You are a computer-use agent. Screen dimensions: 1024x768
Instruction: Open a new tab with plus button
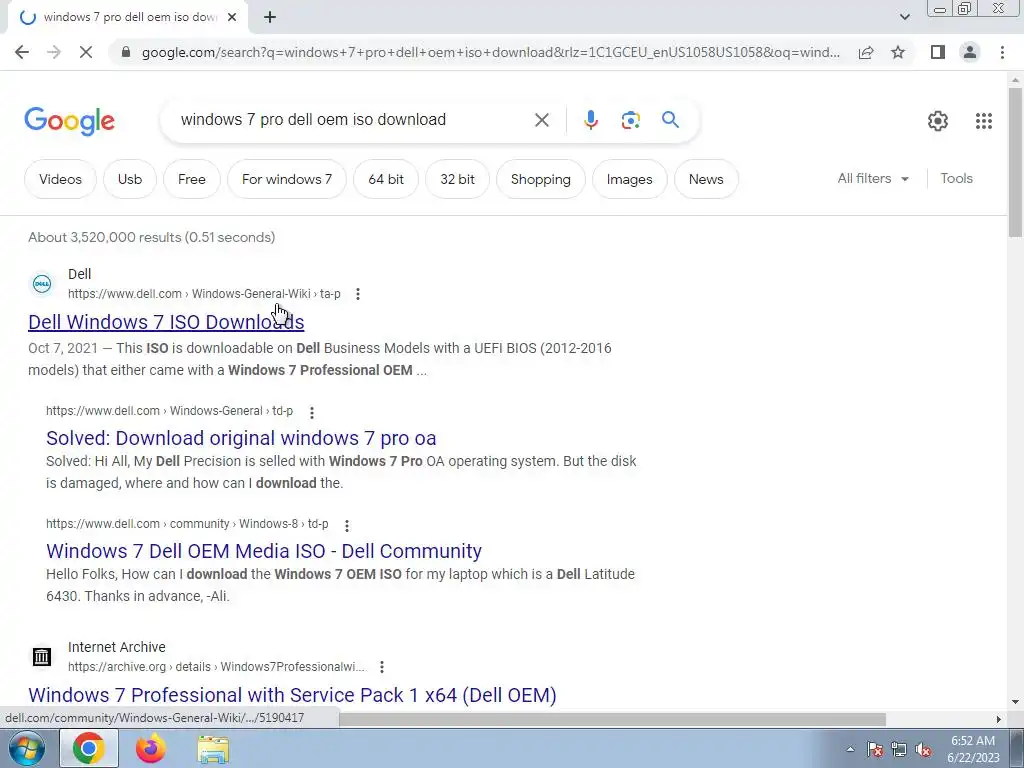[270, 18]
